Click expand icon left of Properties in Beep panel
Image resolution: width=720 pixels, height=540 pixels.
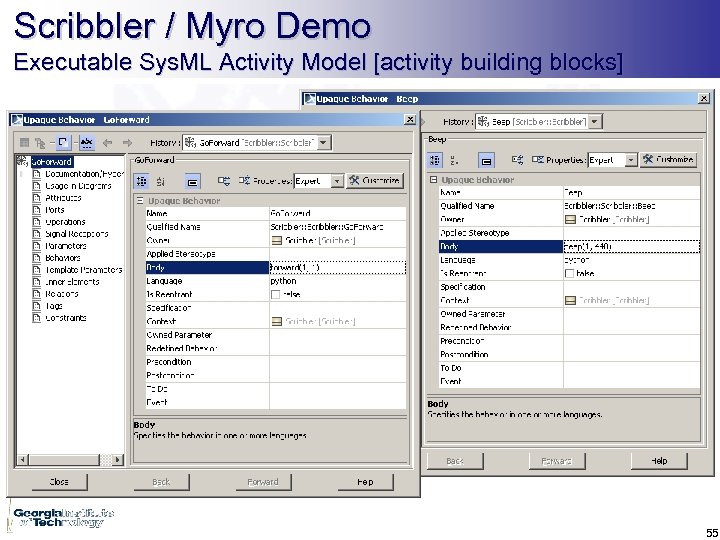518,160
